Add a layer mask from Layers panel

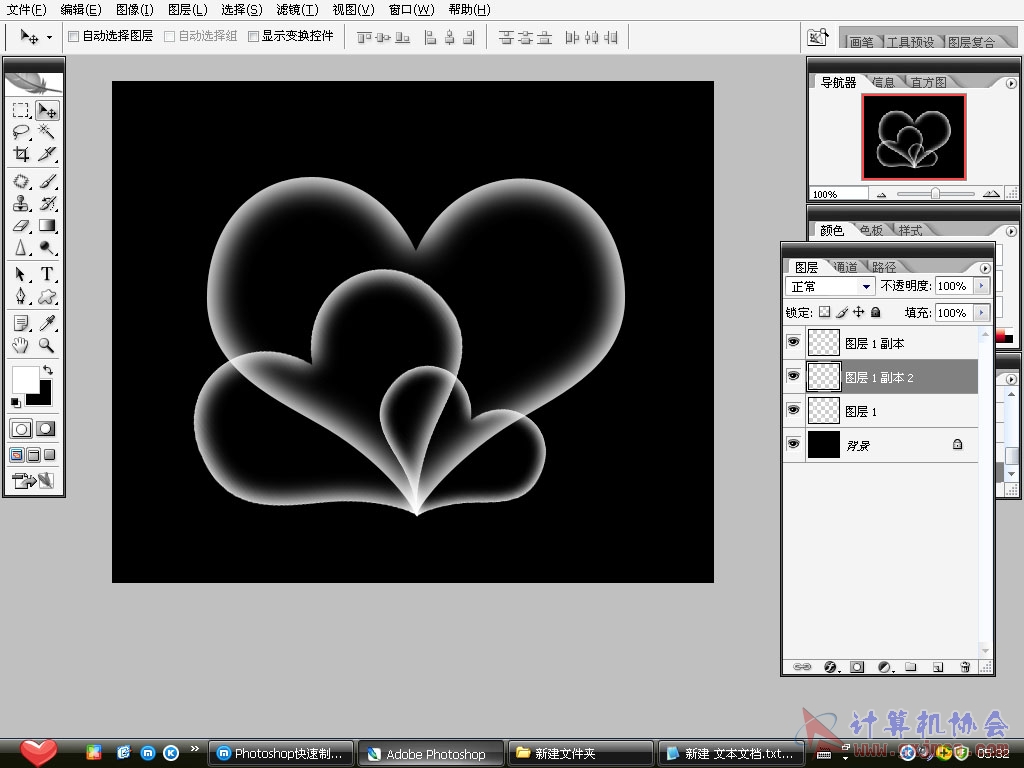pos(857,667)
